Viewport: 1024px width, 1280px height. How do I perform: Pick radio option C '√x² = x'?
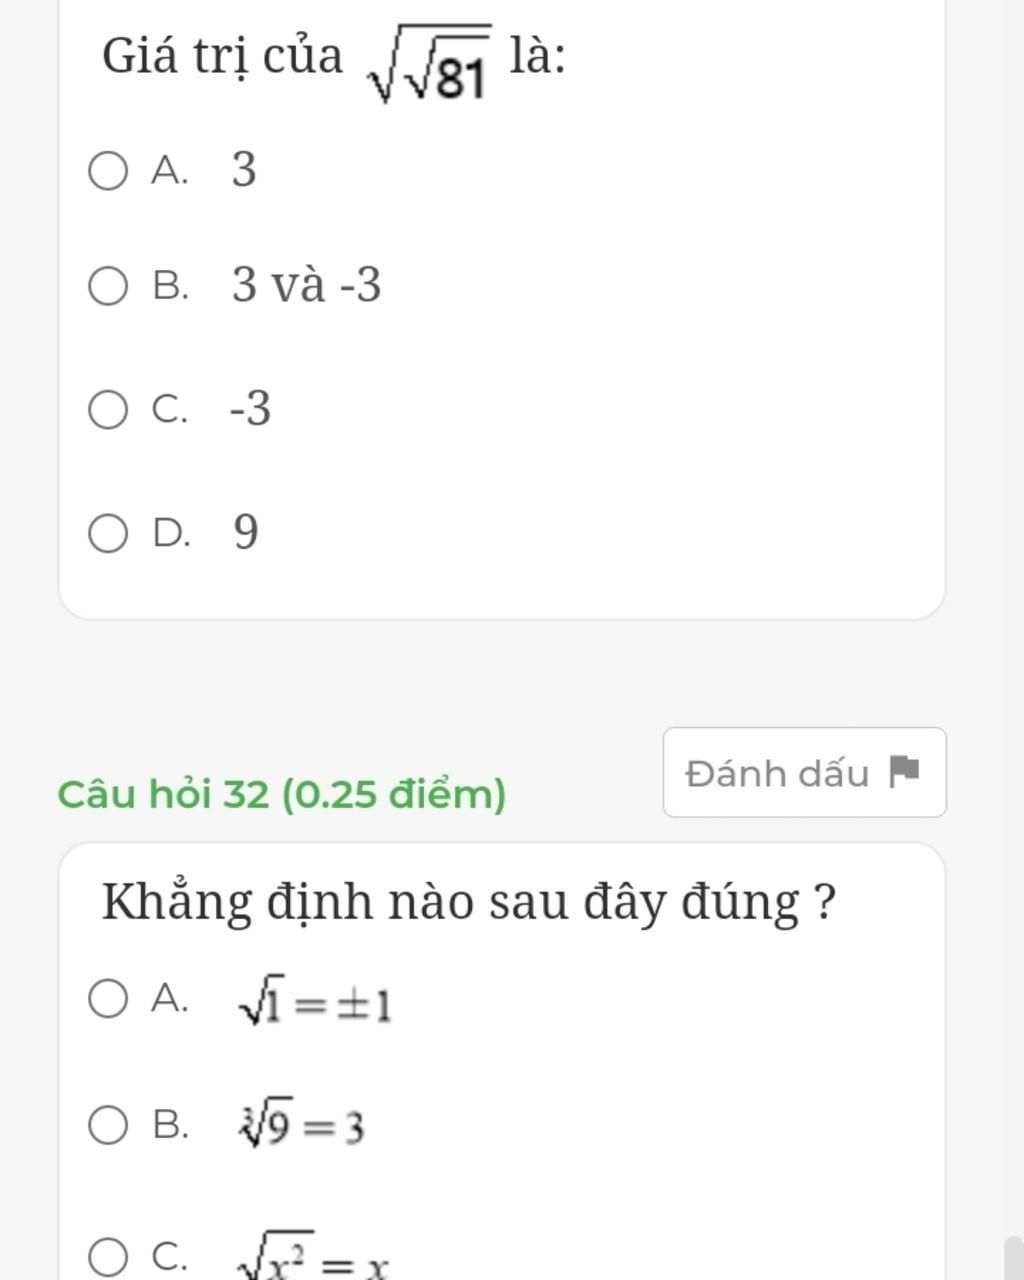pyautogui.click(x=108, y=1258)
